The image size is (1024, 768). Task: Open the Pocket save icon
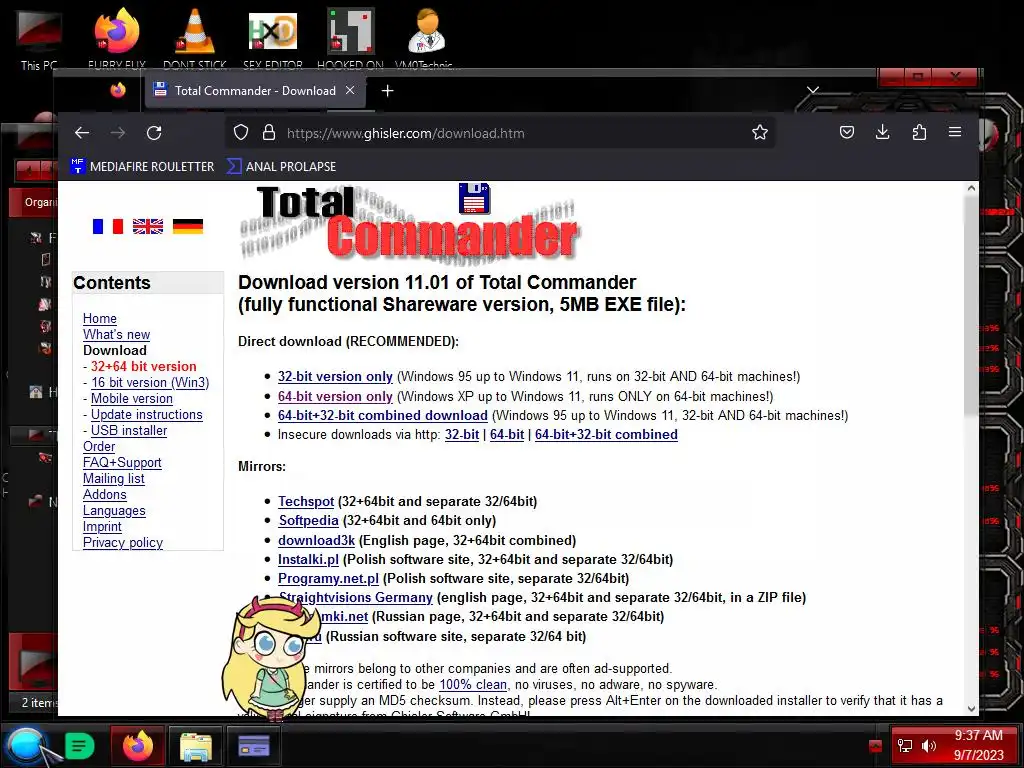[846, 133]
